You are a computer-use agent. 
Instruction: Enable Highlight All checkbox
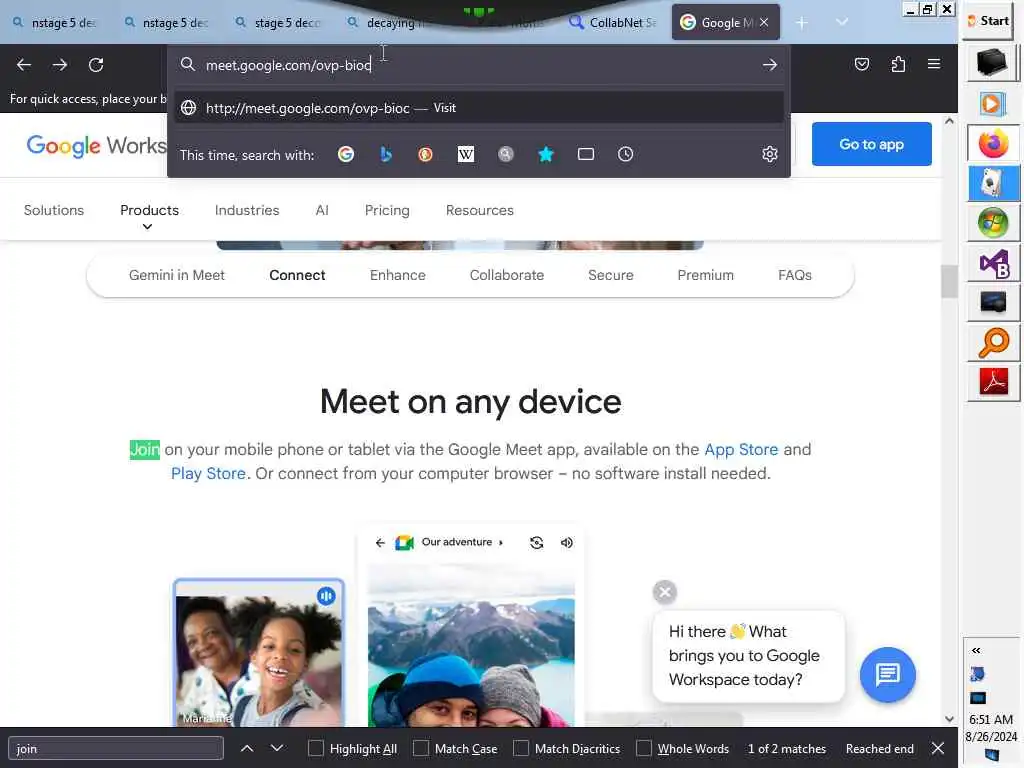point(315,748)
